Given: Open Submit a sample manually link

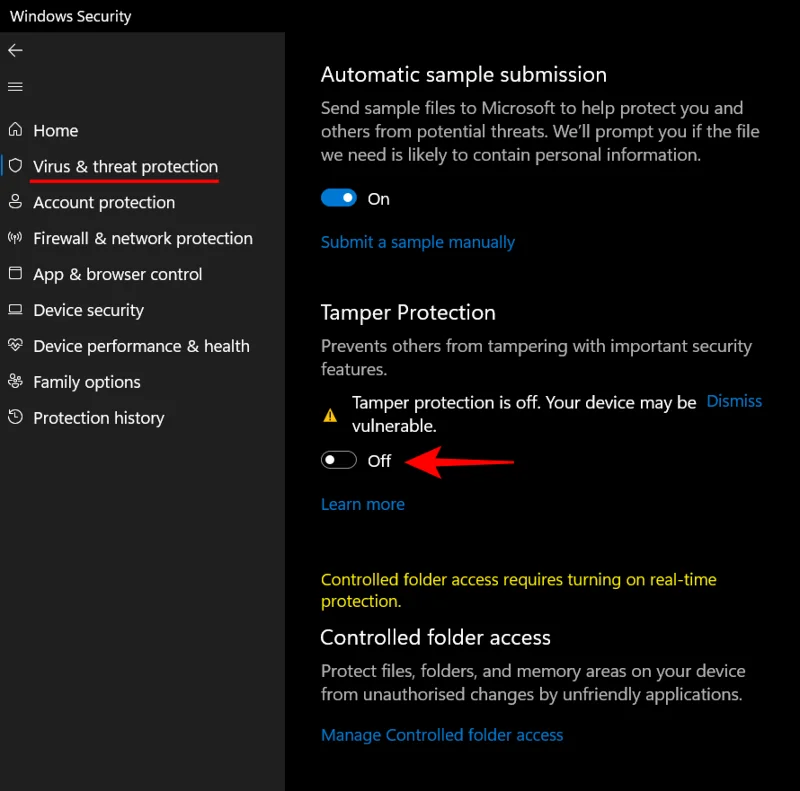Looking at the screenshot, I should coord(417,242).
